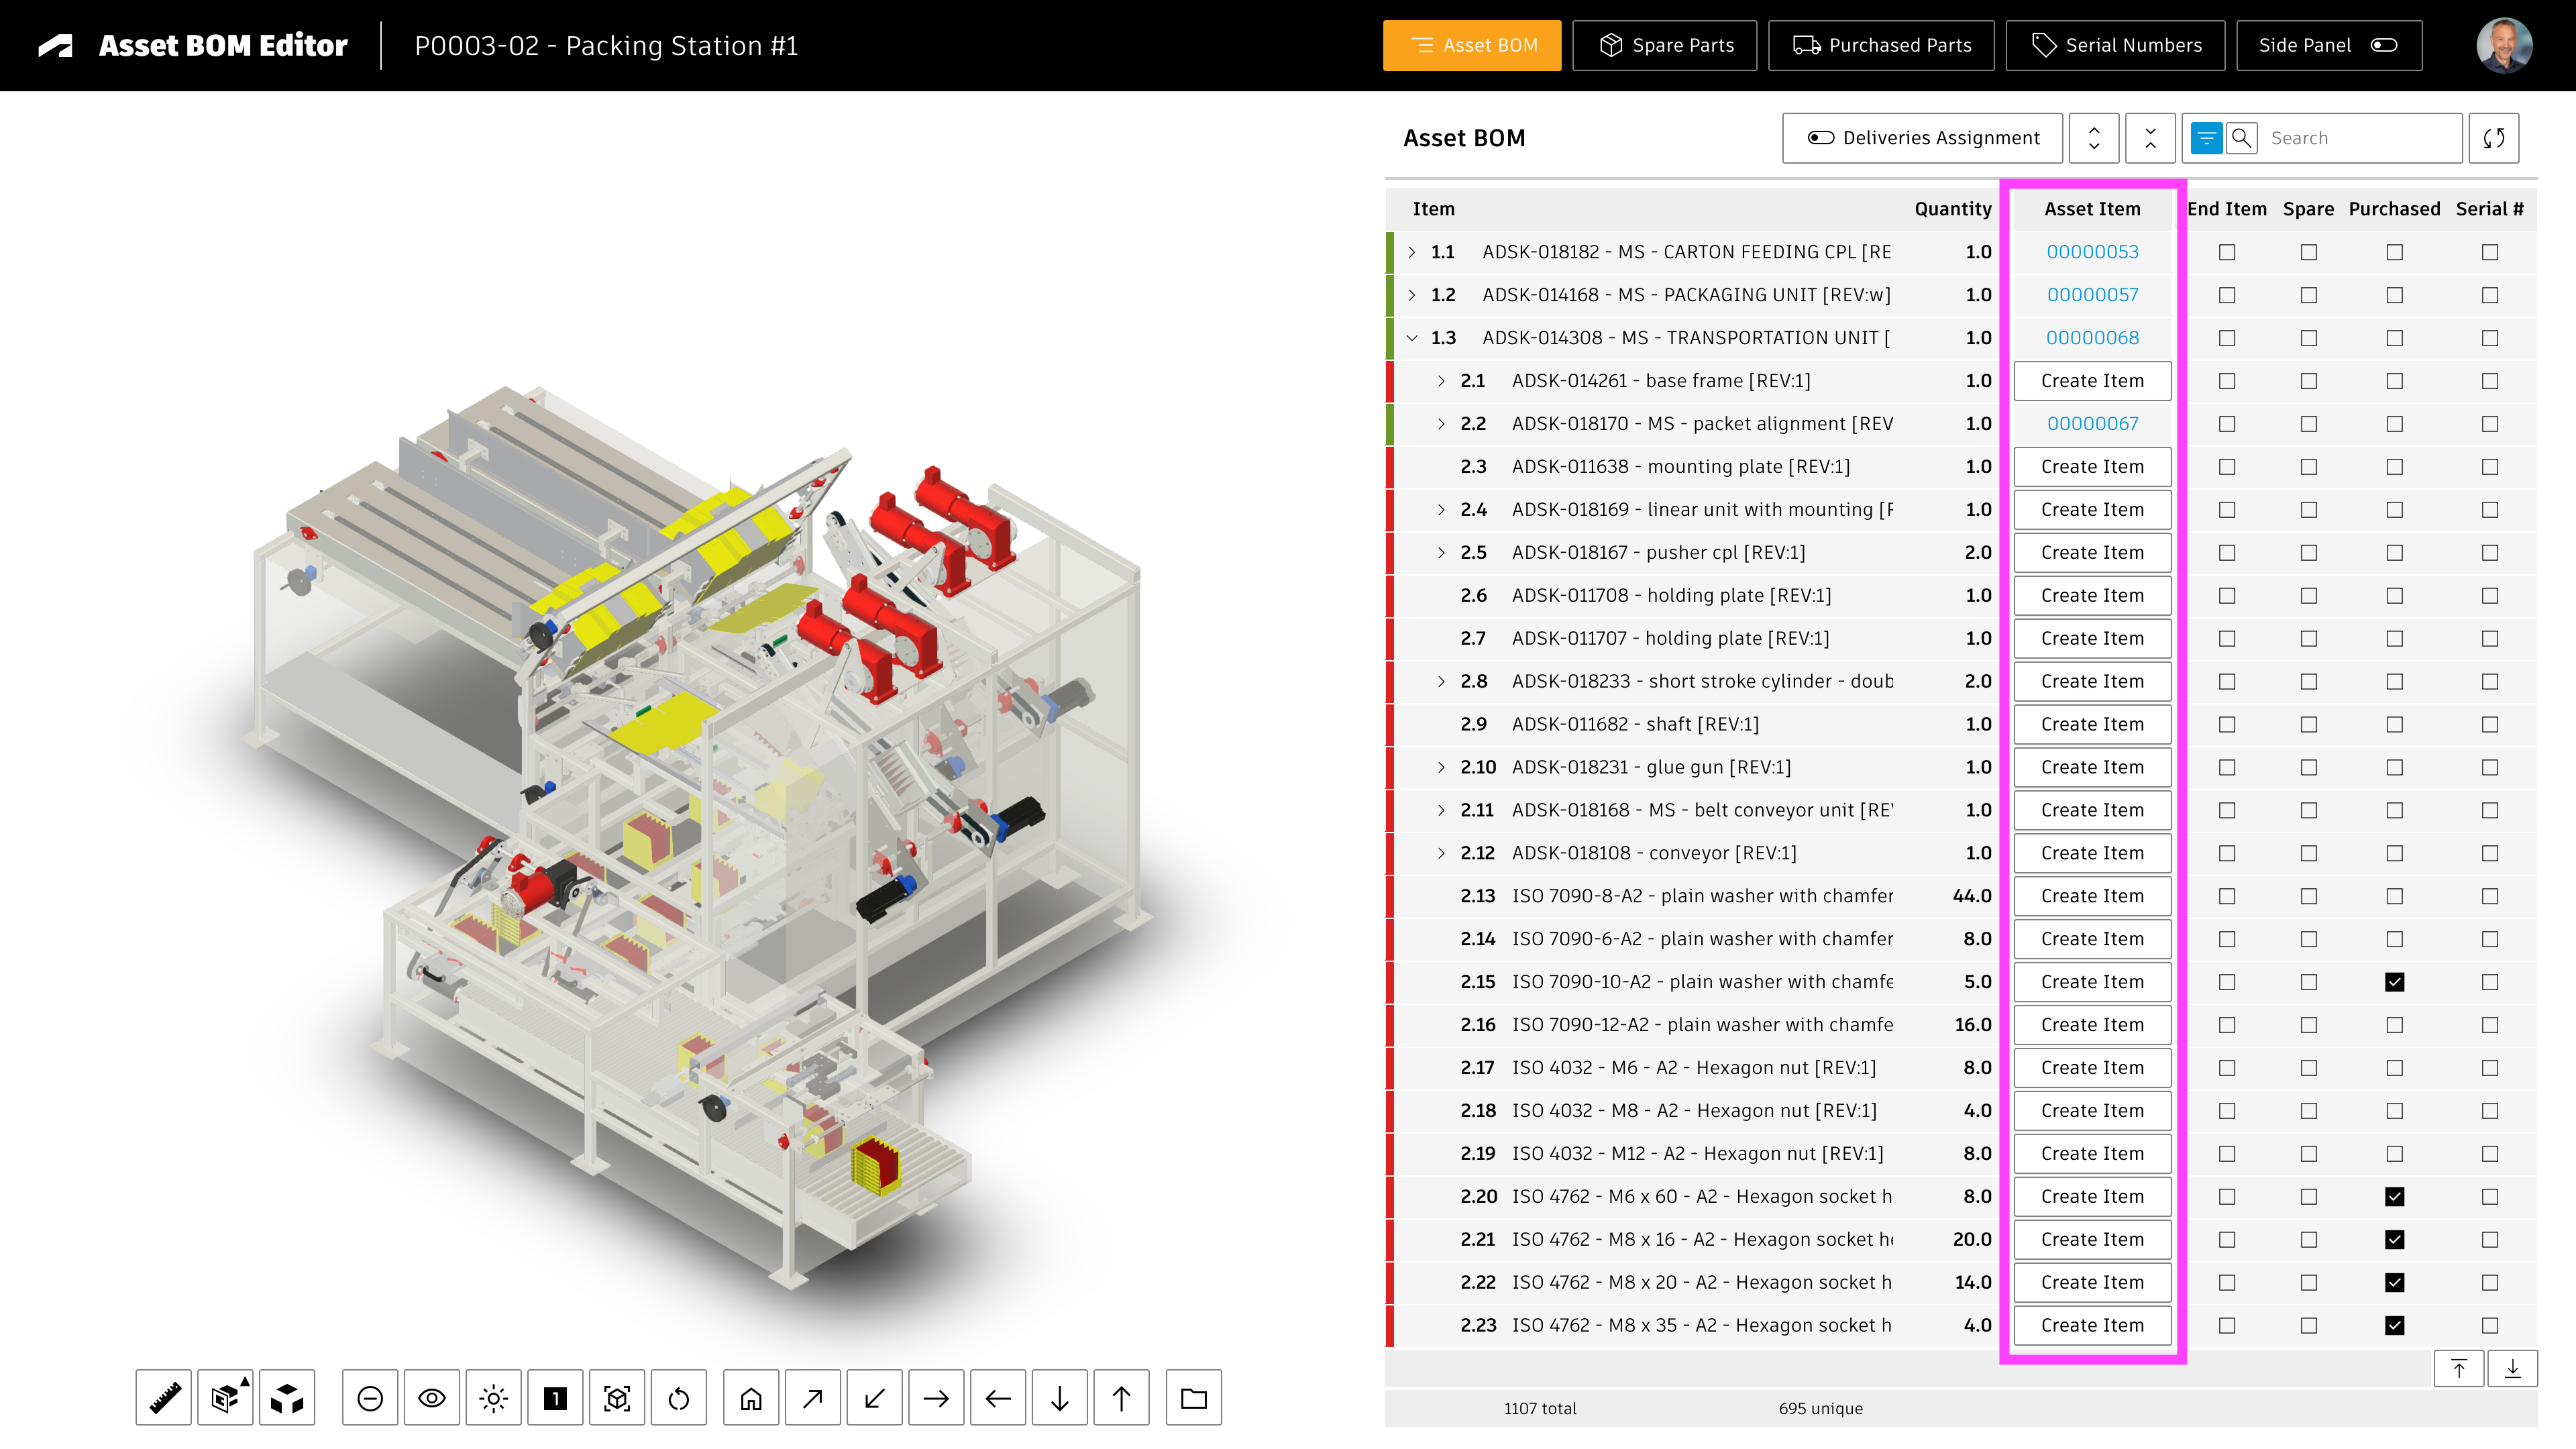Toggle the eye visibility tool
The width and height of the screenshot is (2576, 1449).
pos(431,1397)
